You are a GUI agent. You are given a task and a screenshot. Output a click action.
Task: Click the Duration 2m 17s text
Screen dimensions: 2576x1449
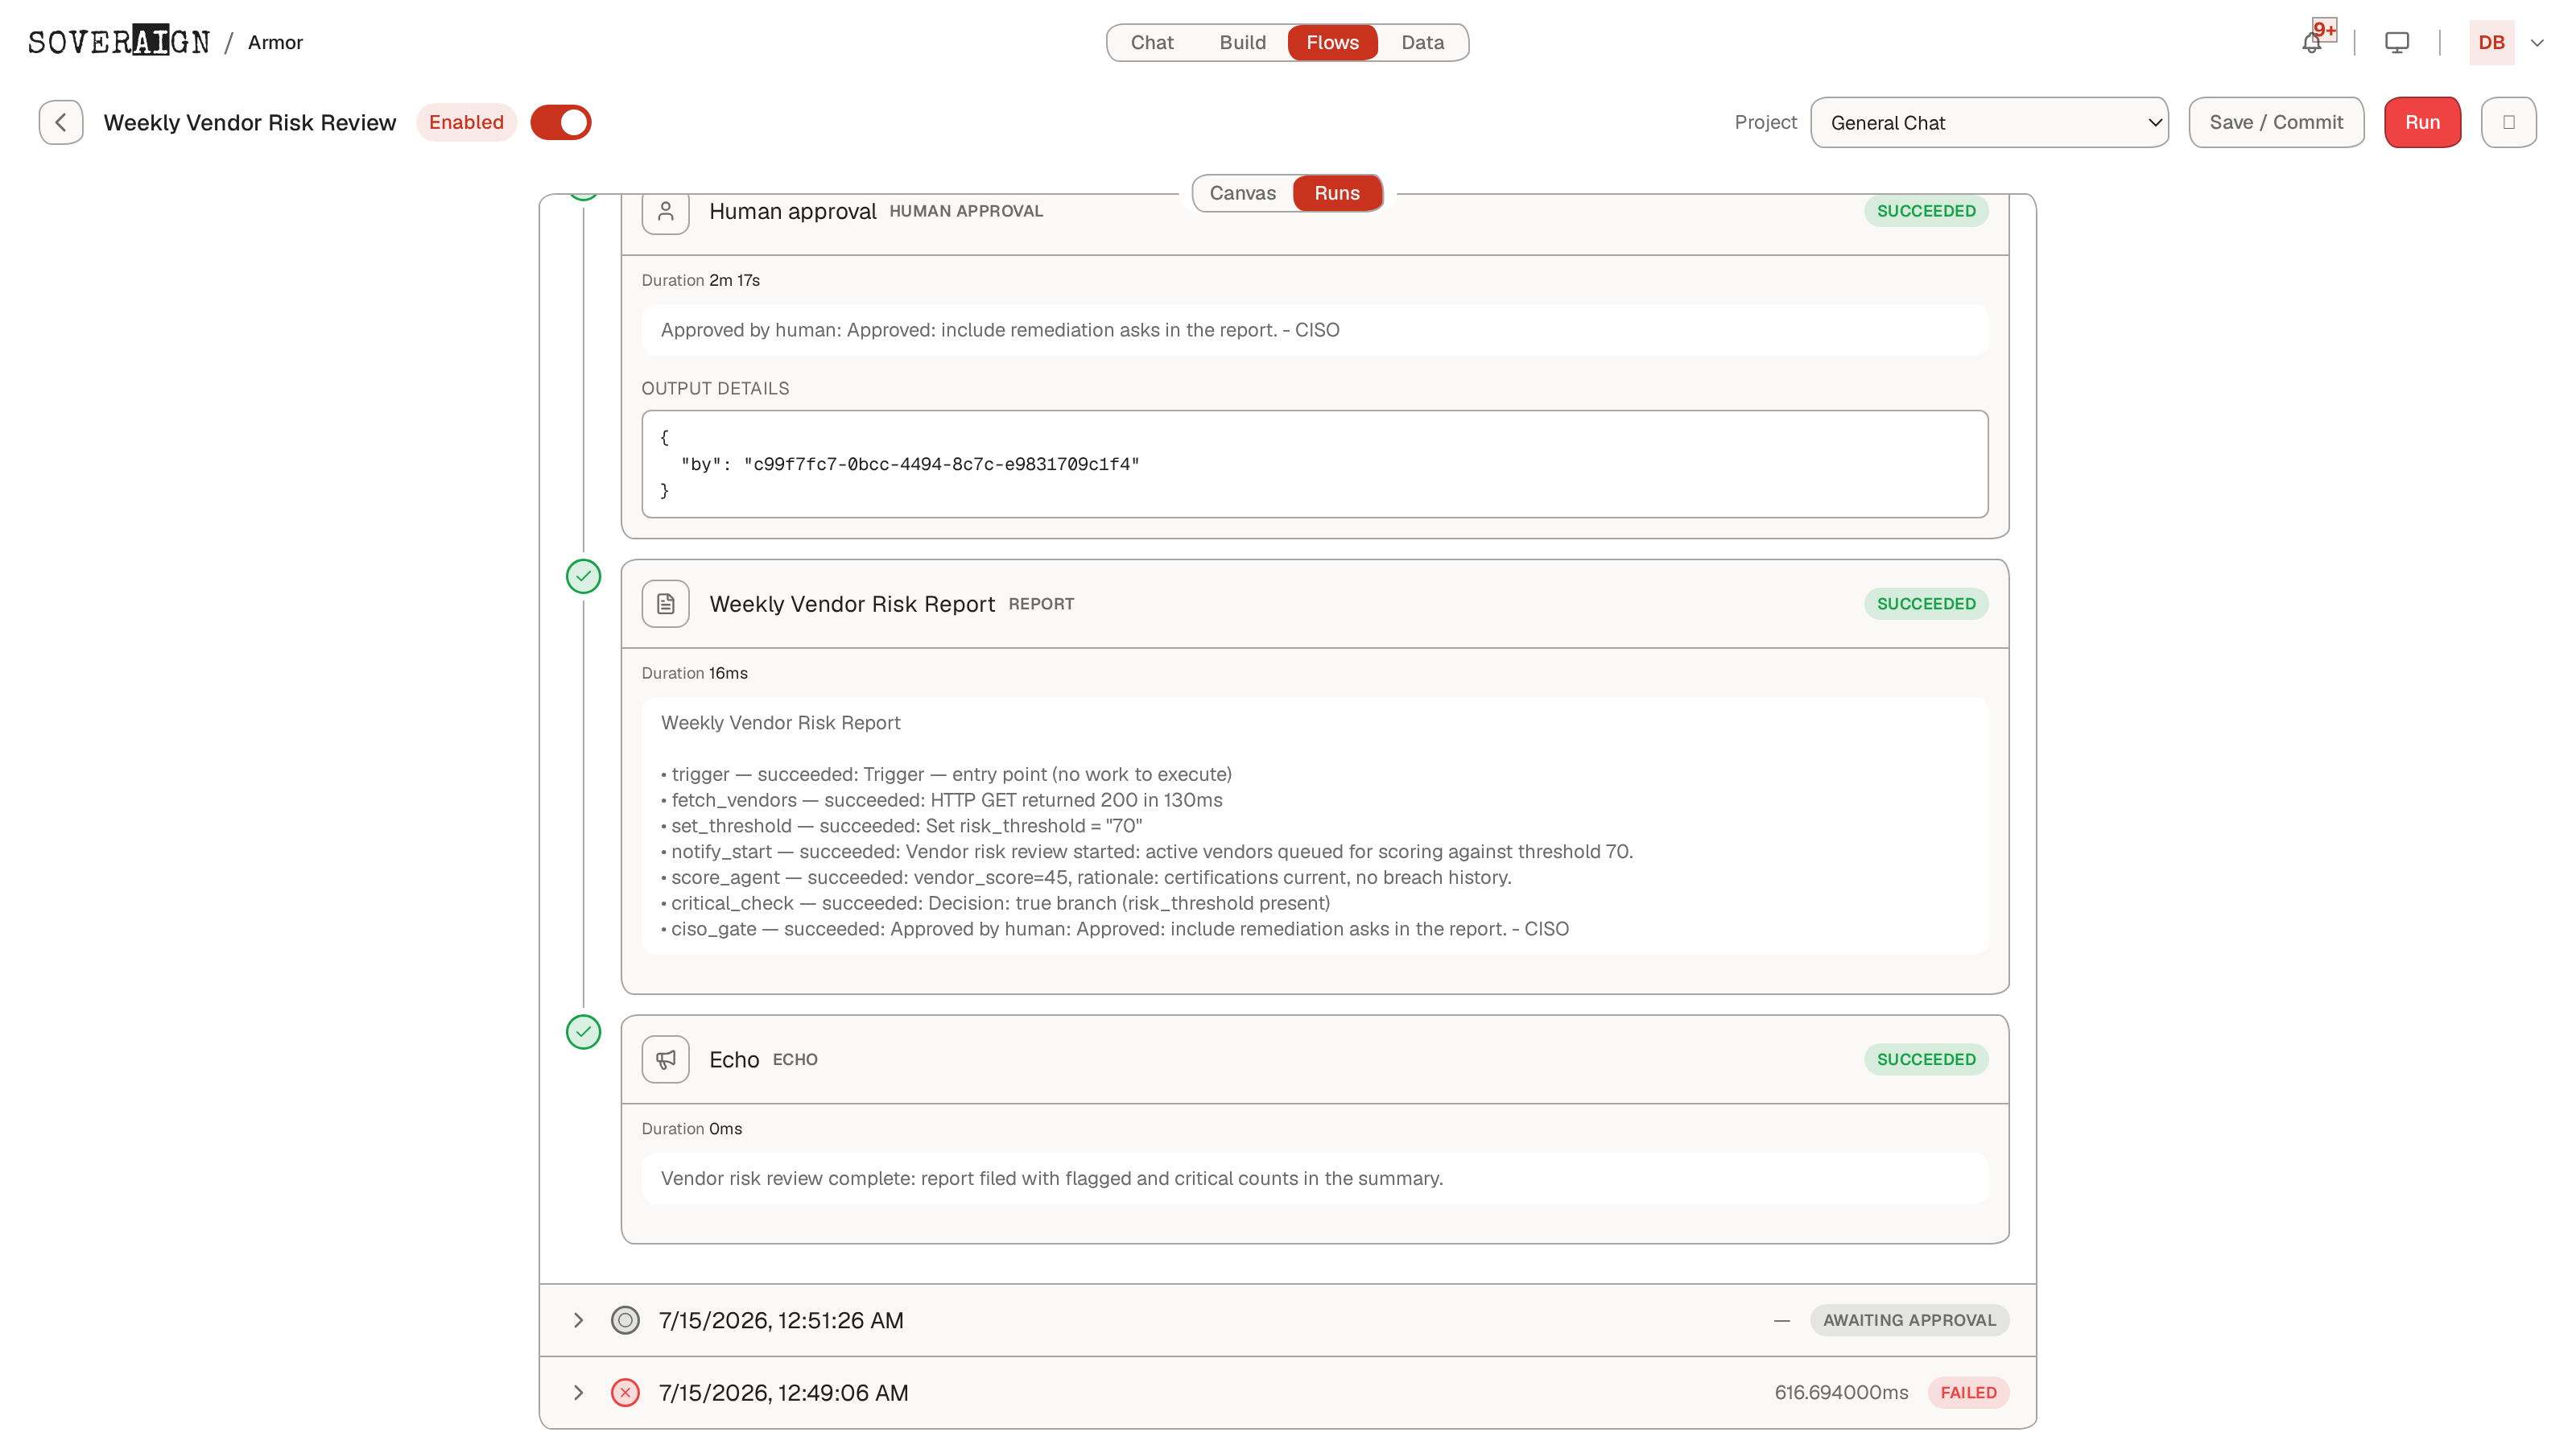pos(701,280)
